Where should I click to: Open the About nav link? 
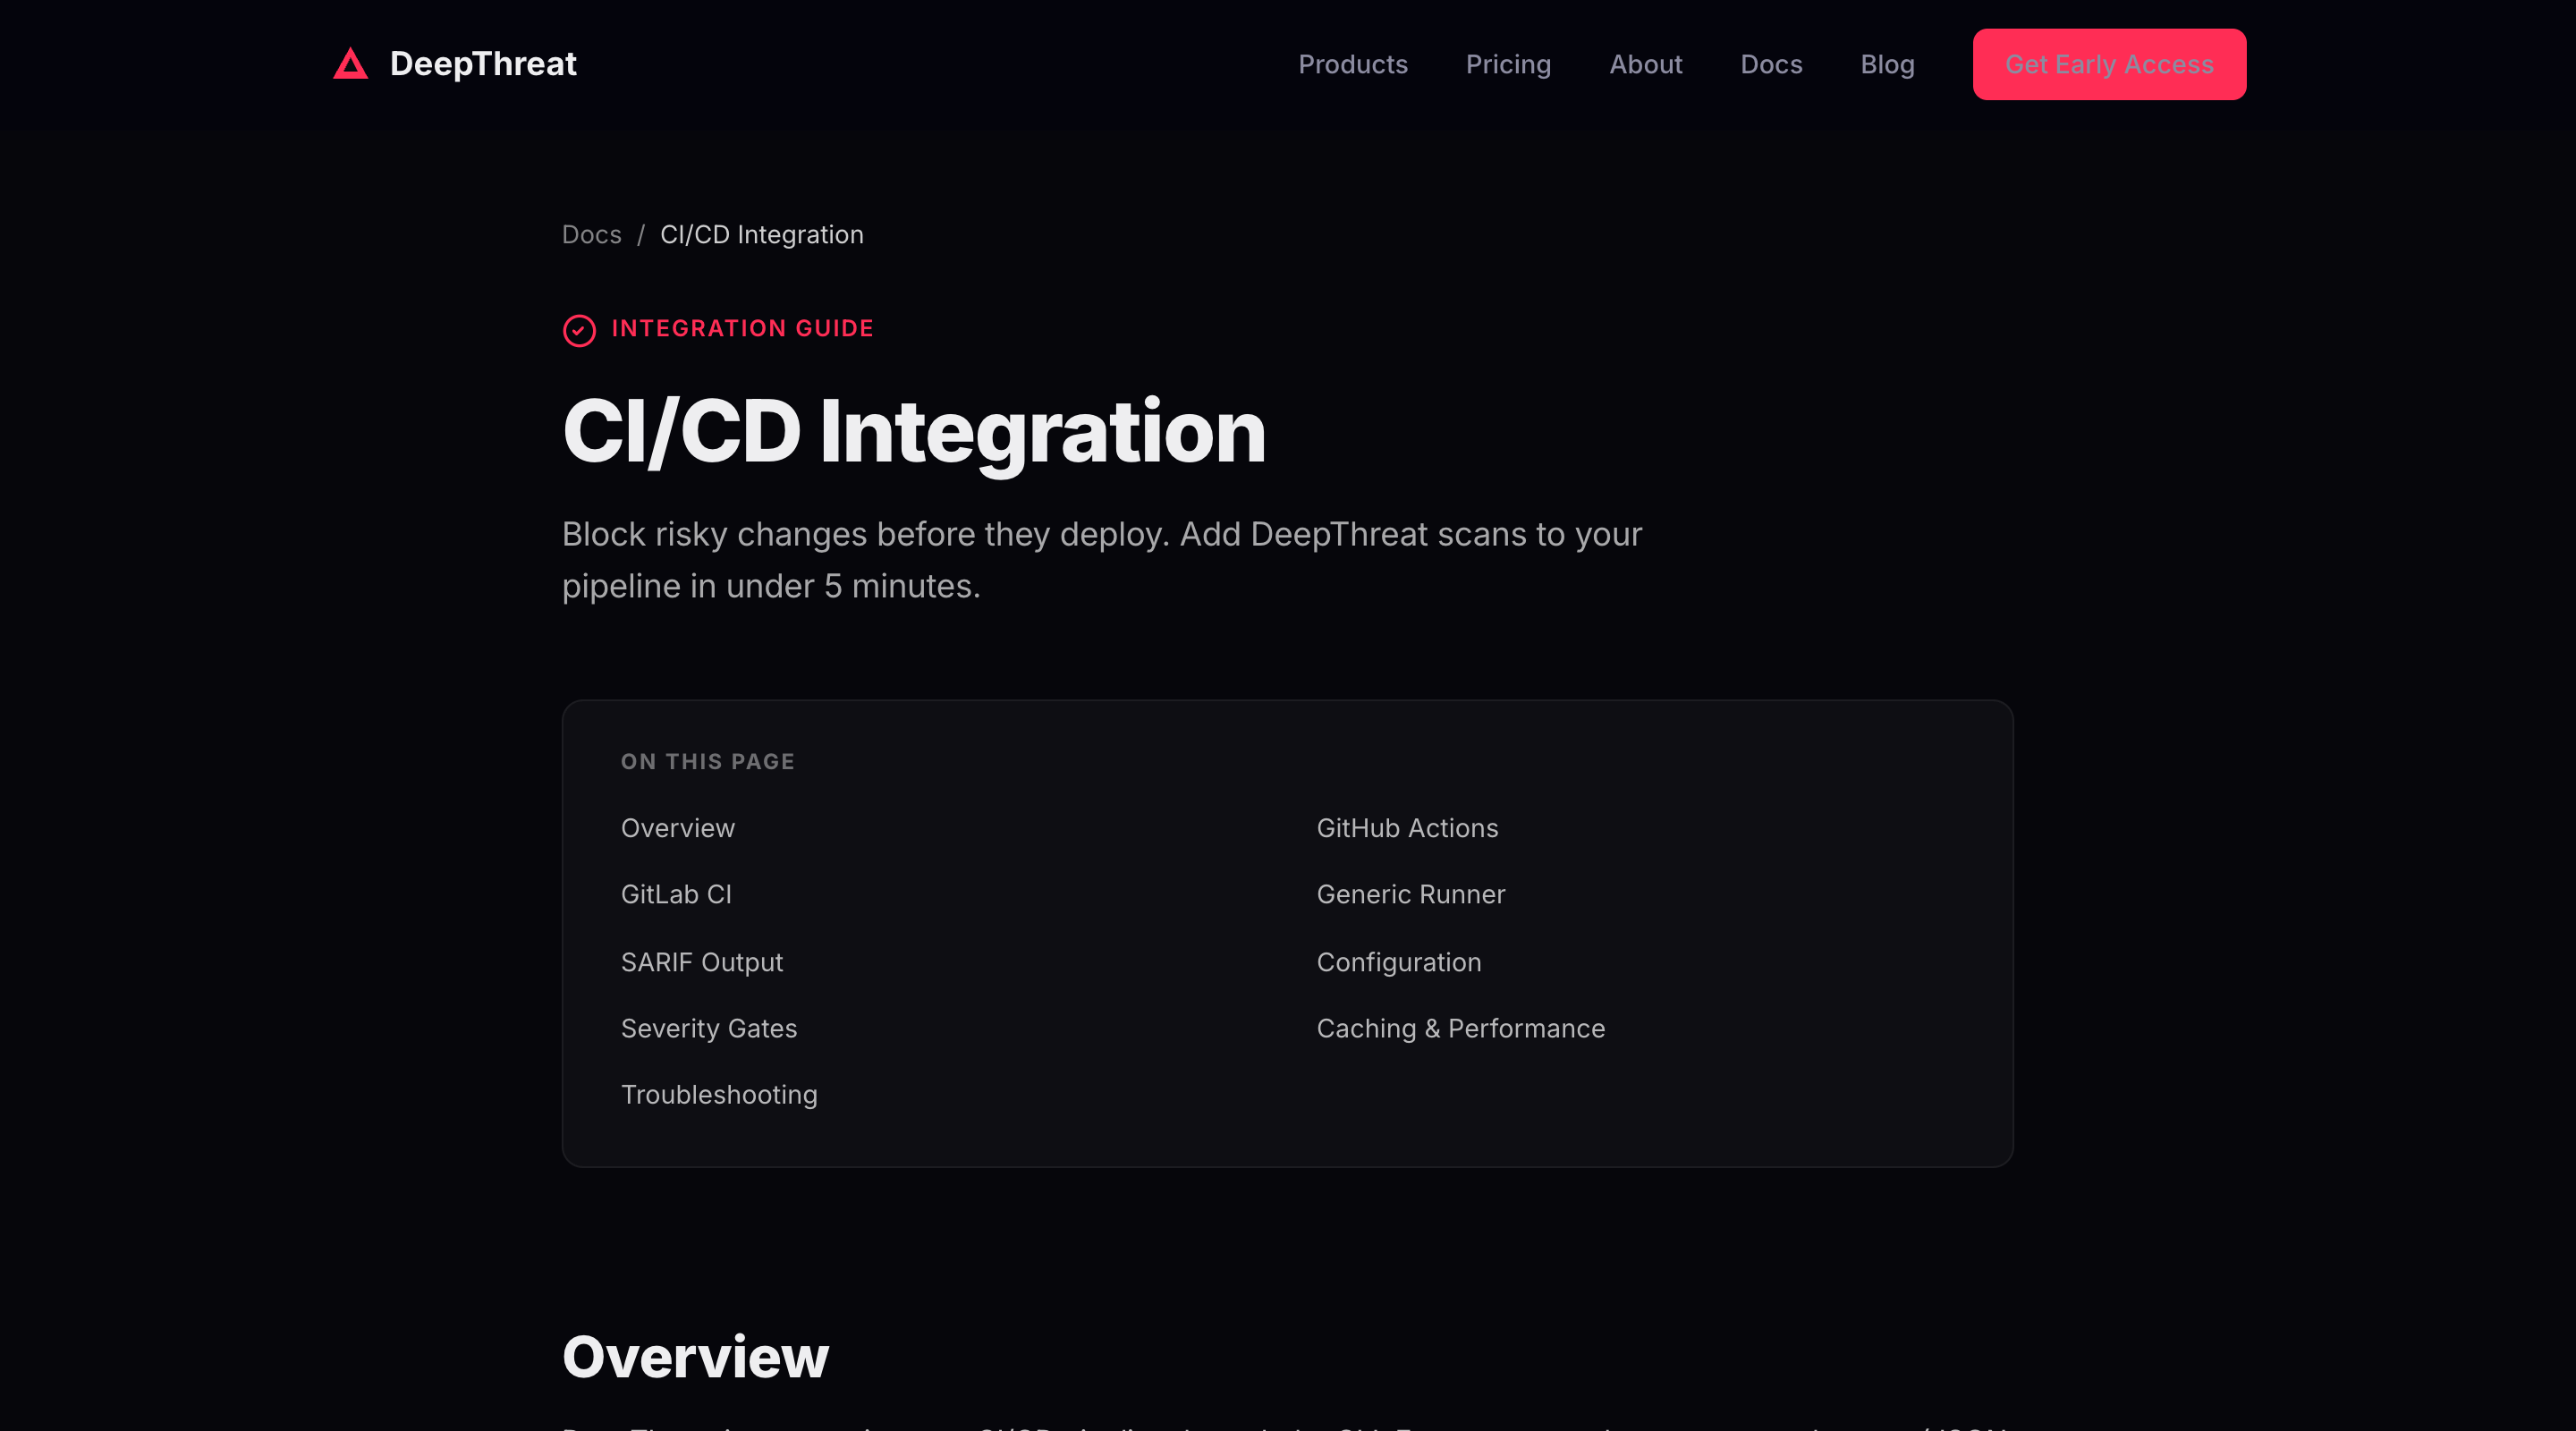pos(1645,64)
